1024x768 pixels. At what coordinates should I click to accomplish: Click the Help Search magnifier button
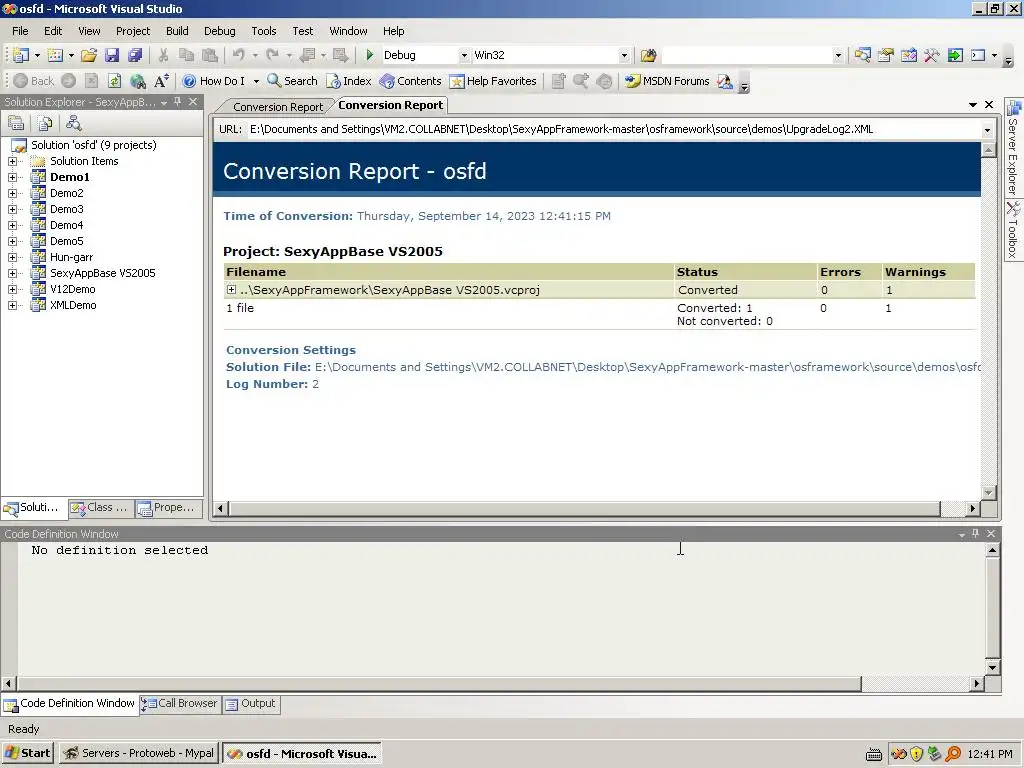[292, 81]
